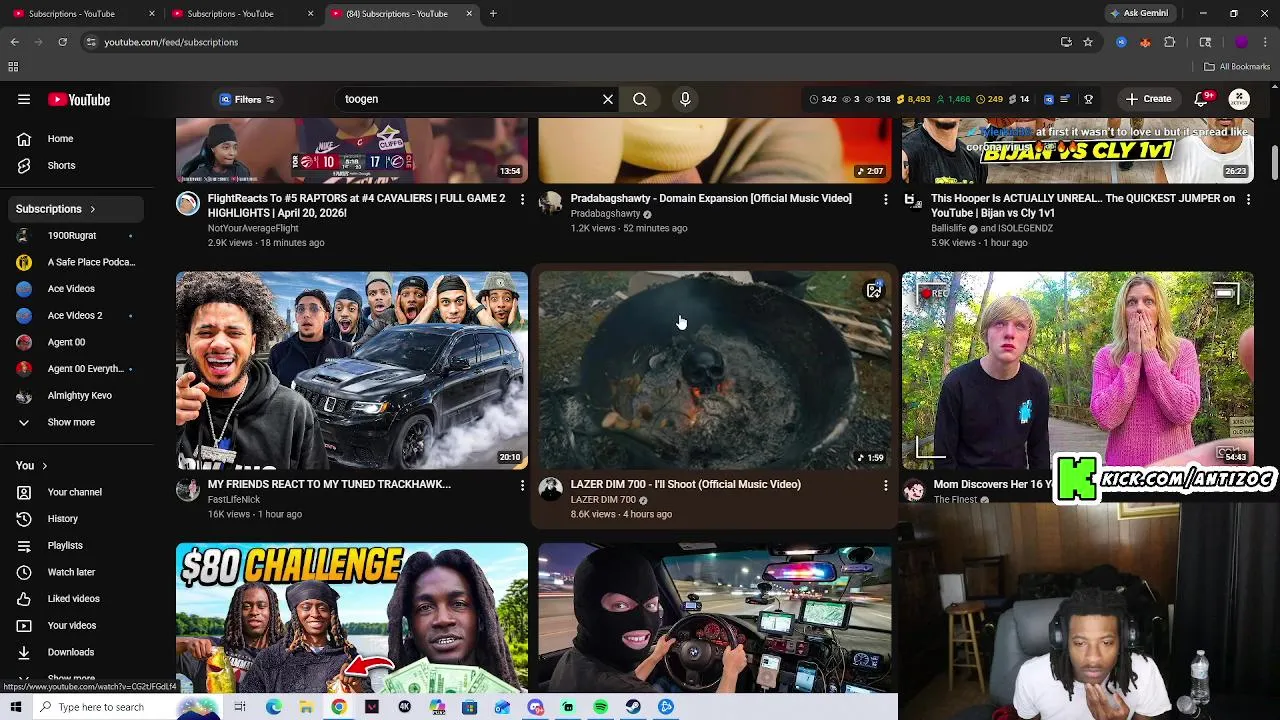
Task: Open the Trackhawk reaction video thumbnail
Action: pos(352,370)
